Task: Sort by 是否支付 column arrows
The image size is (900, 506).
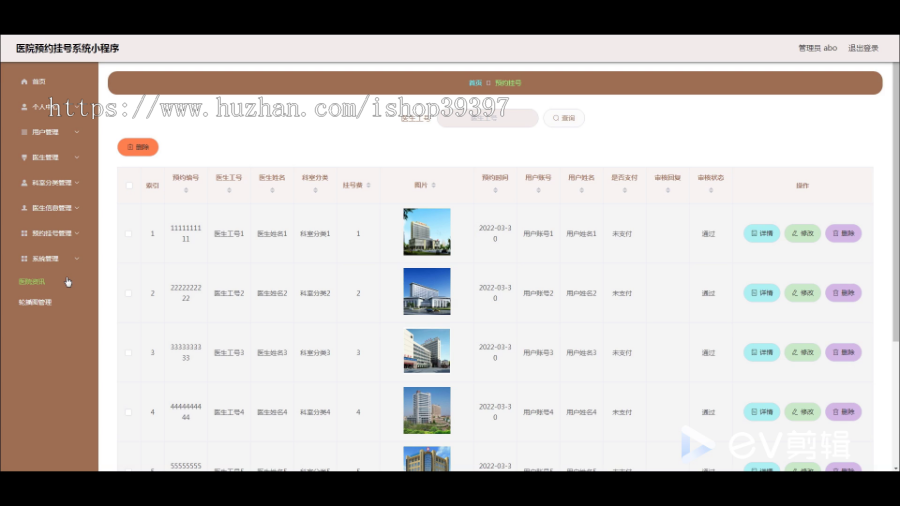Action: (x=624, y=190)
